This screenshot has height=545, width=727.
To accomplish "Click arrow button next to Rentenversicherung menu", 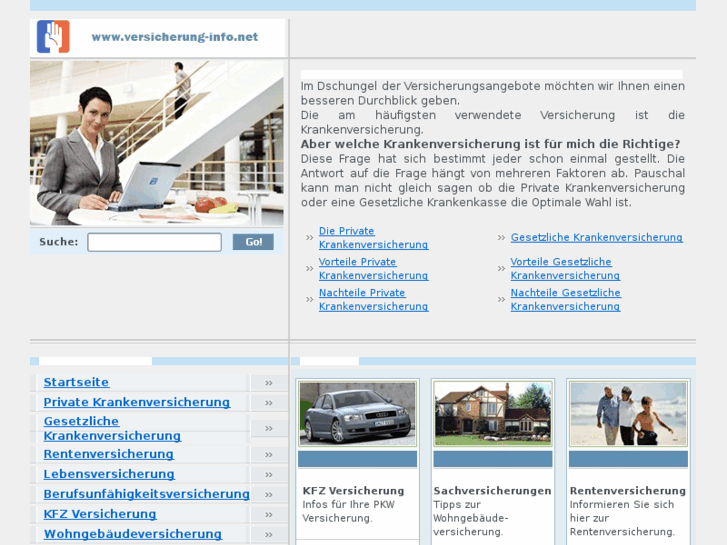I will pyautogui.click(x=269, y=455).
